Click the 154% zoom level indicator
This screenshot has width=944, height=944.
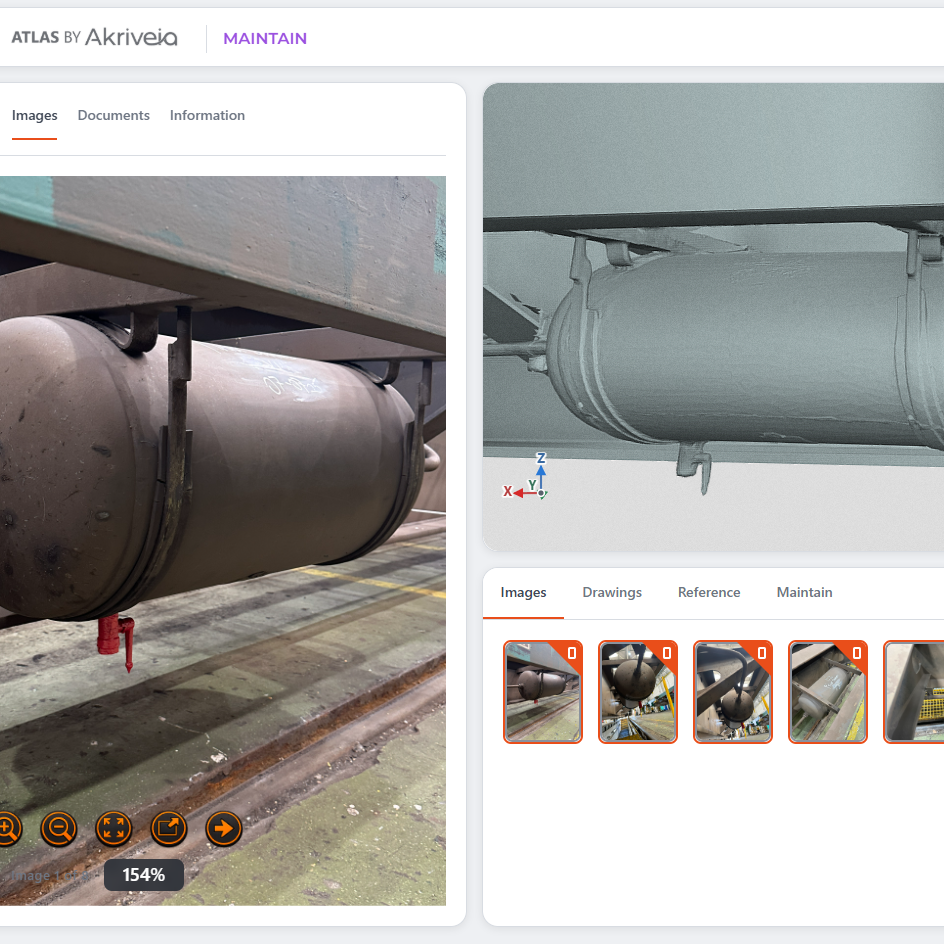pos(144,875)
